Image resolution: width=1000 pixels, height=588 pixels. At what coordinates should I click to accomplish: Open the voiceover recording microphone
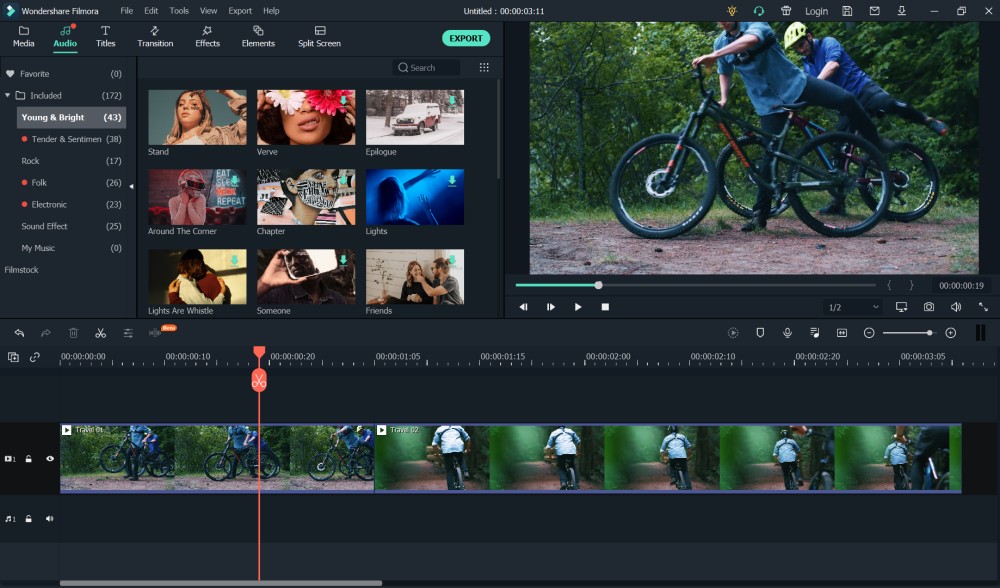point(788,332)
